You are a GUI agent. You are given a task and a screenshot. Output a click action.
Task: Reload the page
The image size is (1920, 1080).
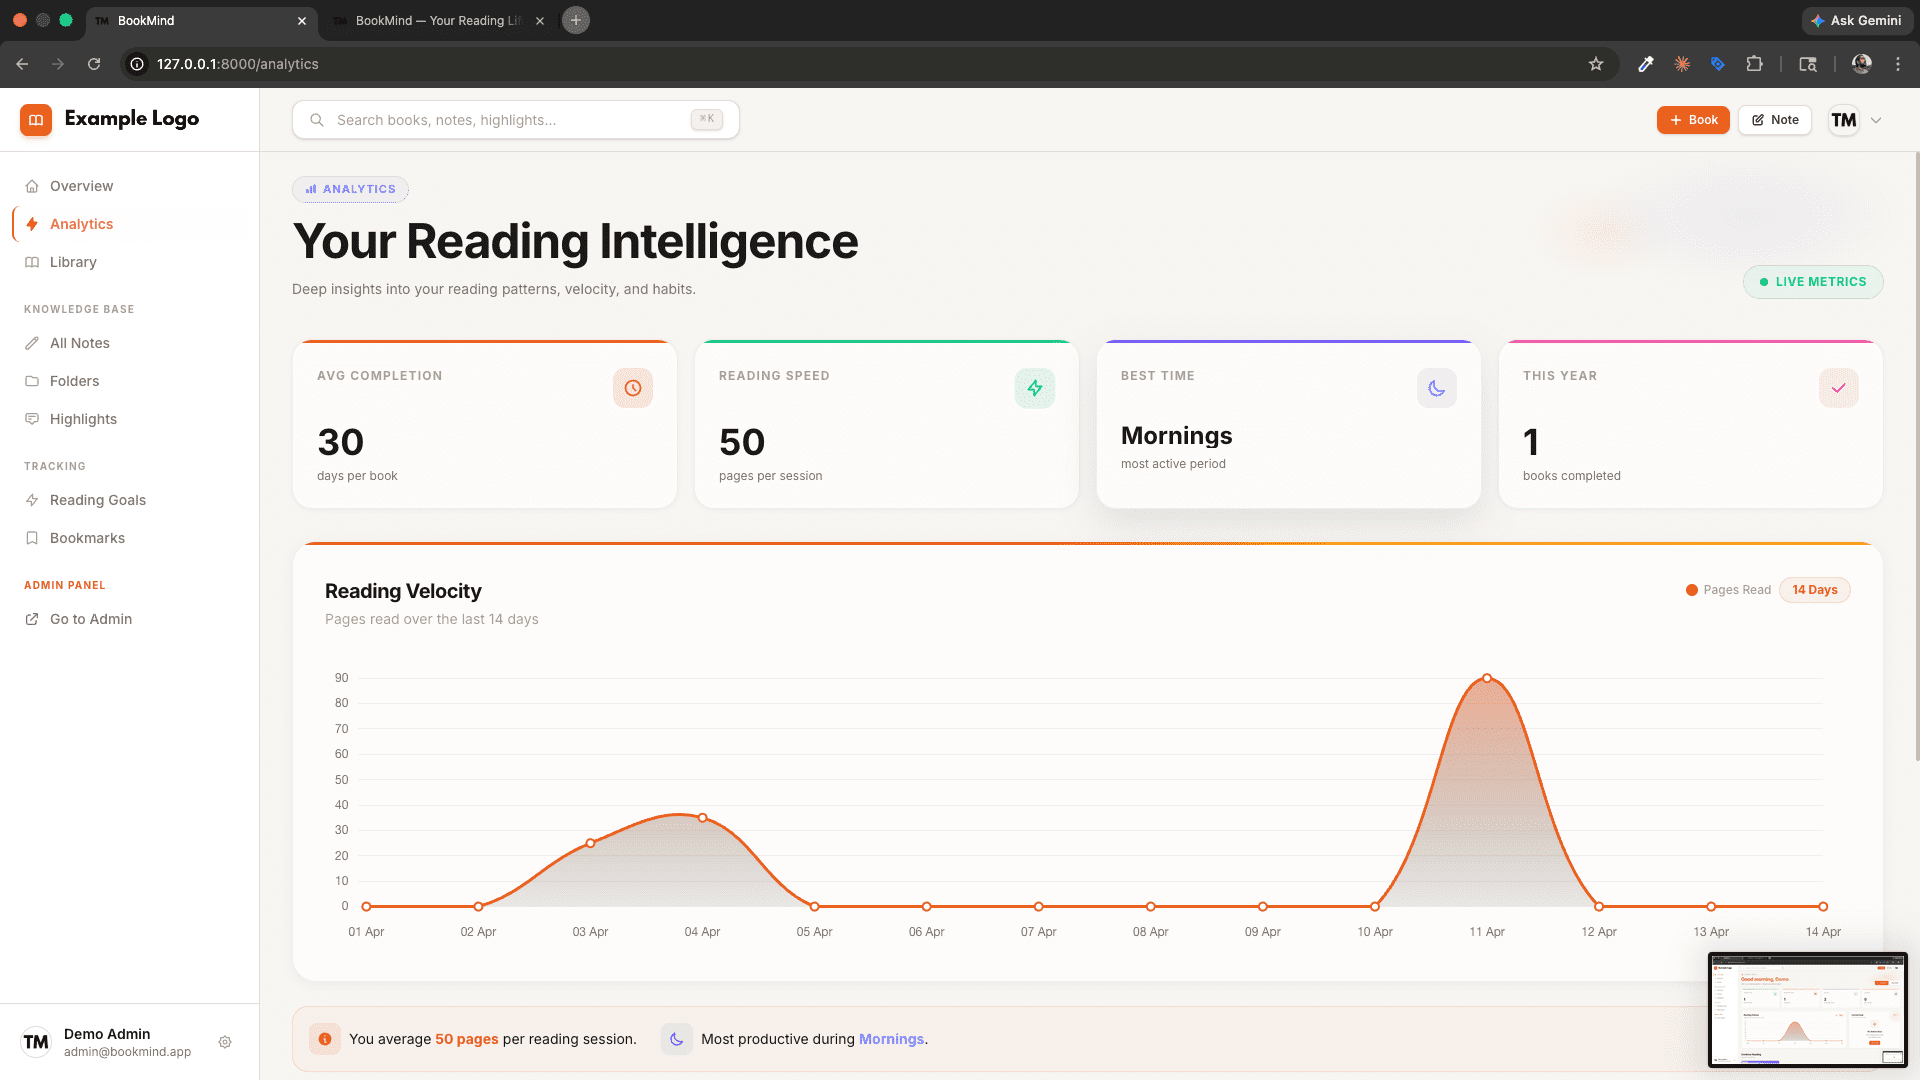94,64
